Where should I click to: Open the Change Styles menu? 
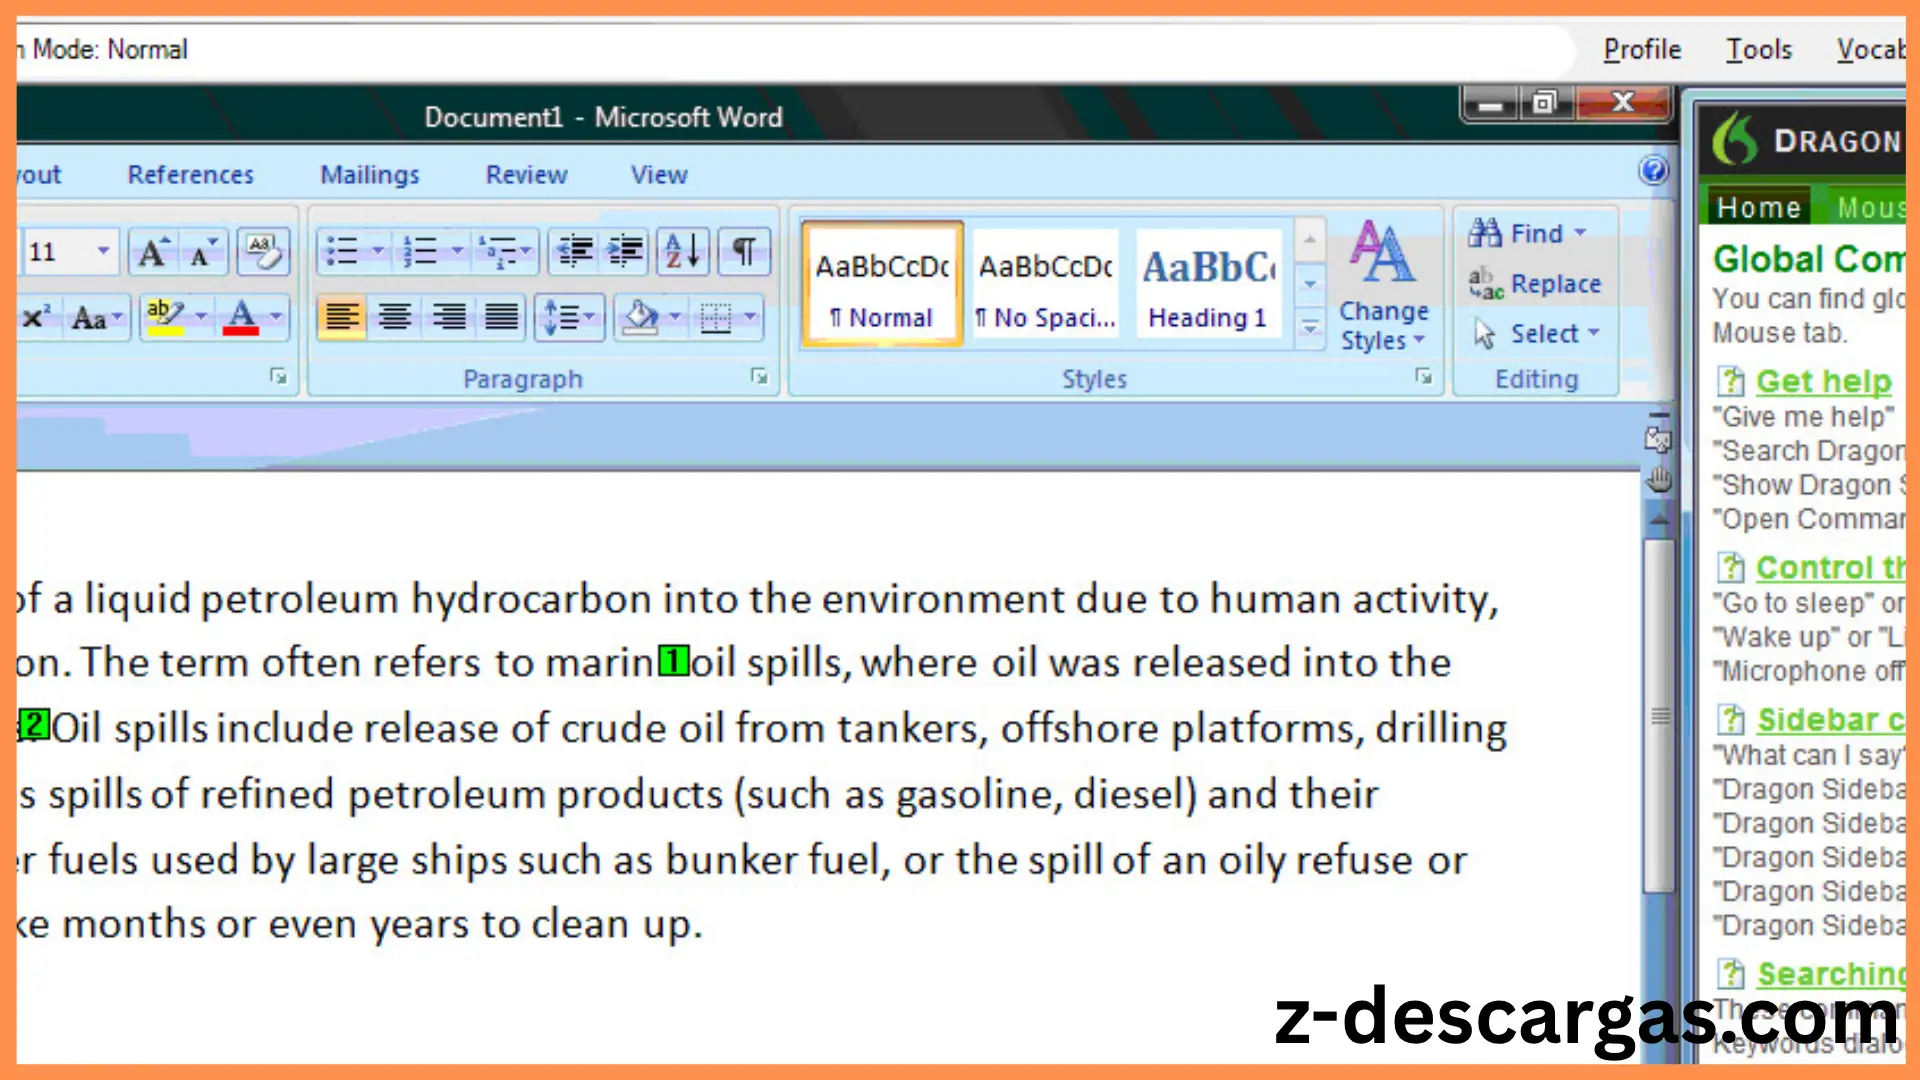[1384, 288]
